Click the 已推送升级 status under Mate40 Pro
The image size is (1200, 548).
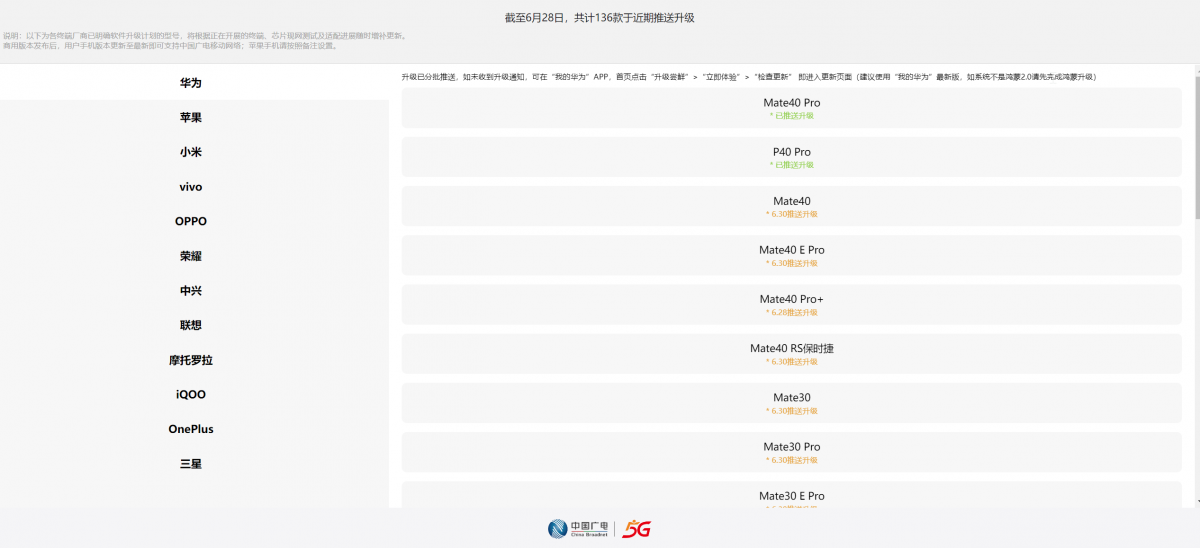tap(791, 116)
